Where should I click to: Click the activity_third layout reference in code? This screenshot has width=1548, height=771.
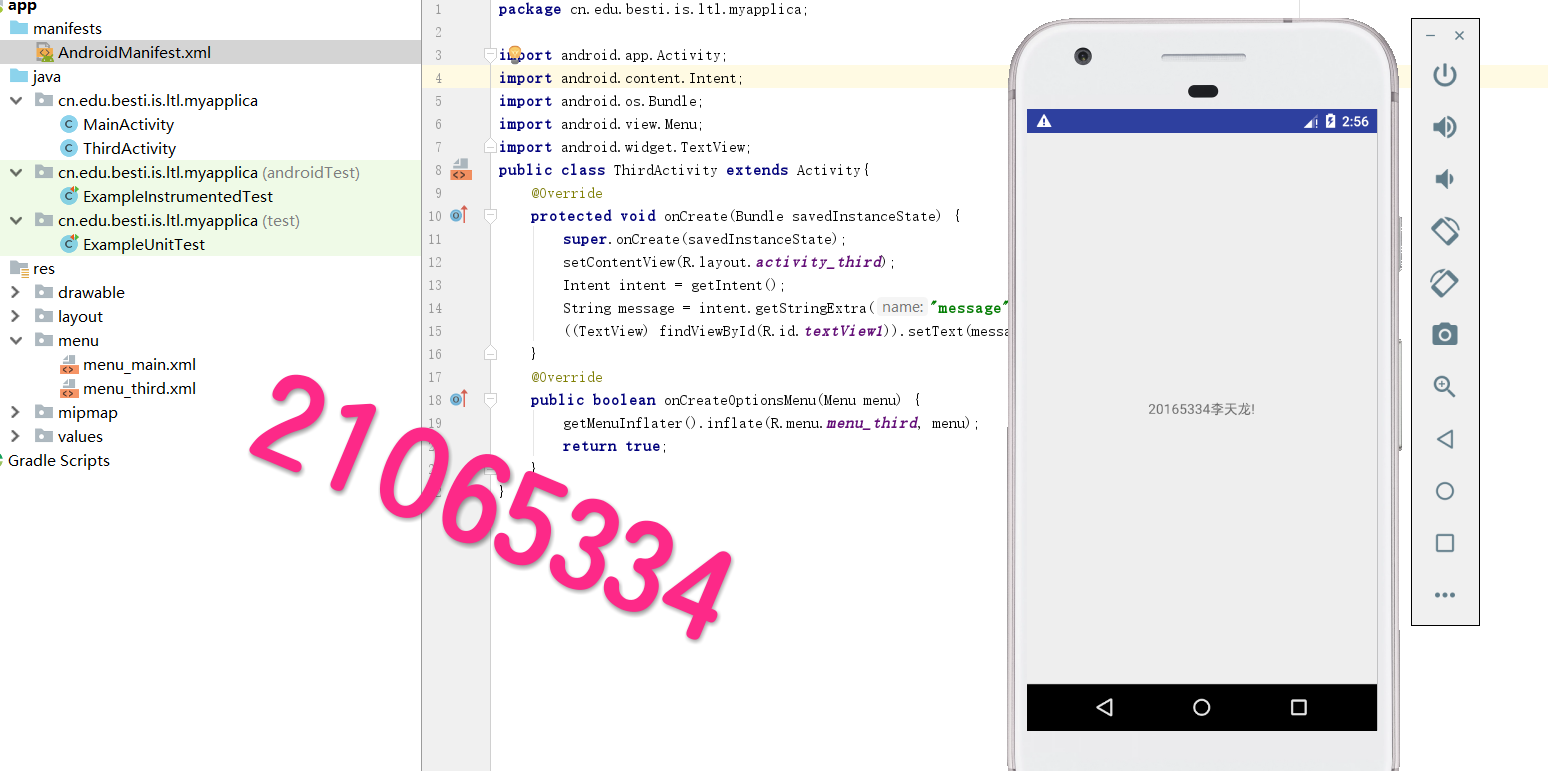pyautogui.click(x=819, y=262)
